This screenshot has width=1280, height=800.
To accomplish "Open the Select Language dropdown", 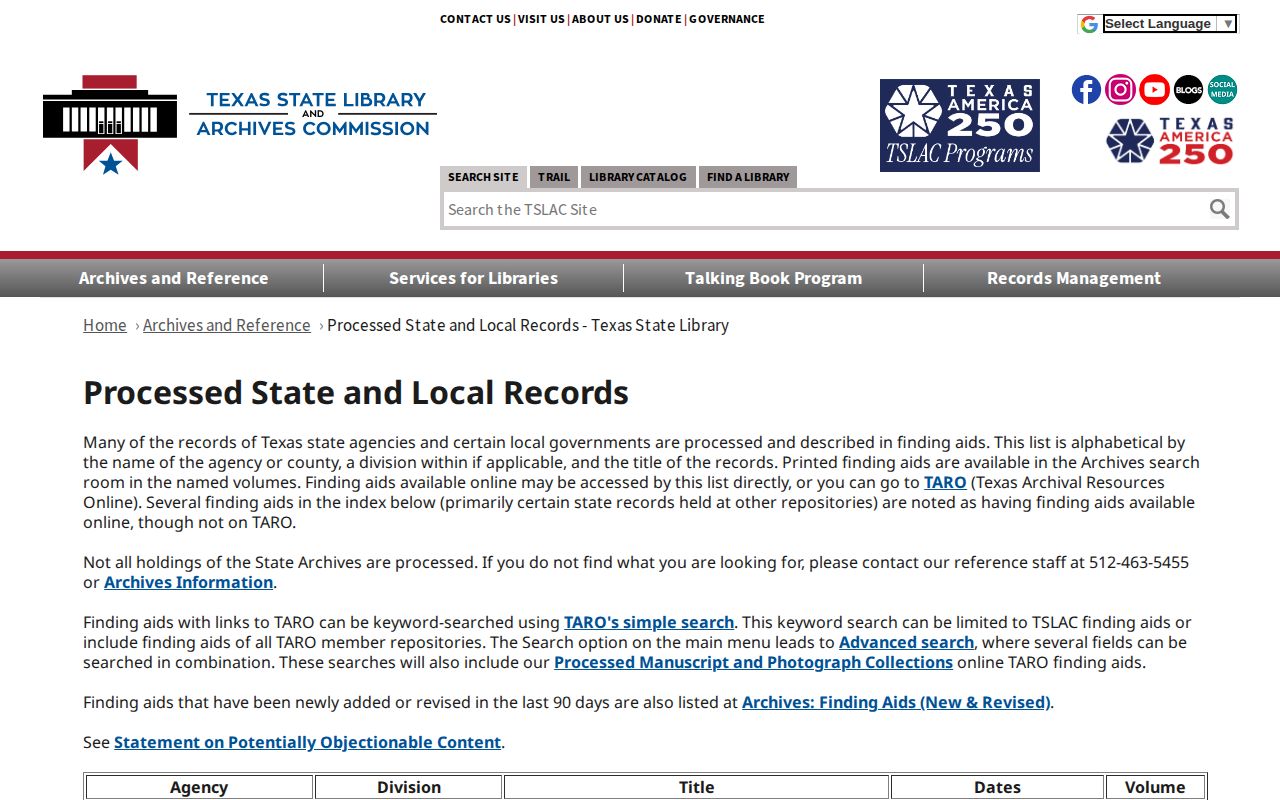I will click(x=1170, y=24).
